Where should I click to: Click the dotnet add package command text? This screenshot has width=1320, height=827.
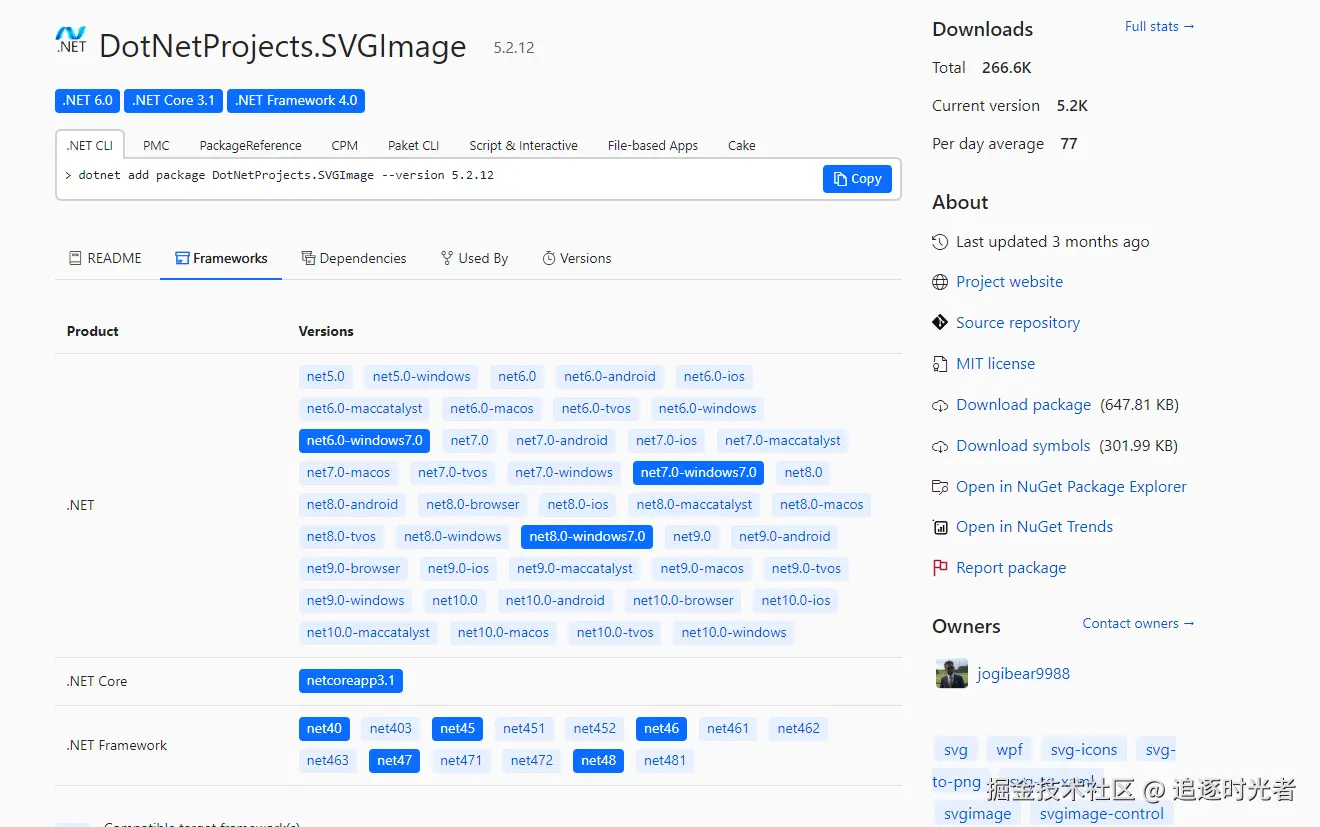[286, 175]
